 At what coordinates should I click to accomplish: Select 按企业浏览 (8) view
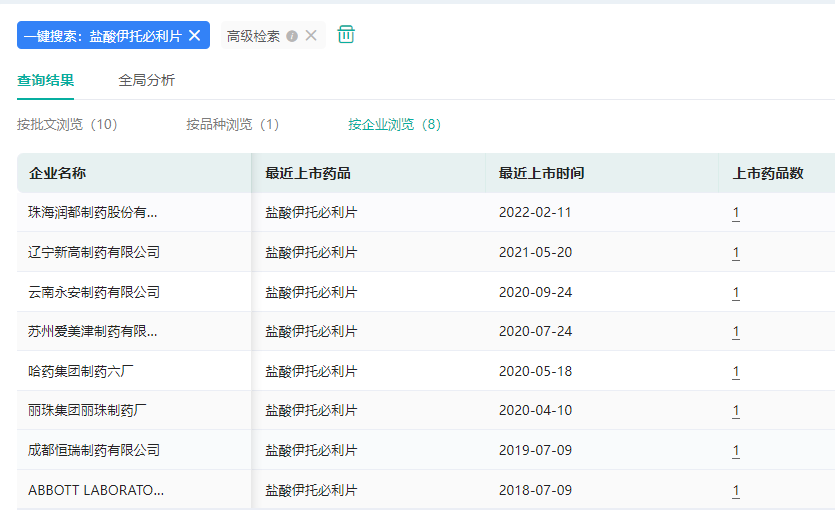394,125
